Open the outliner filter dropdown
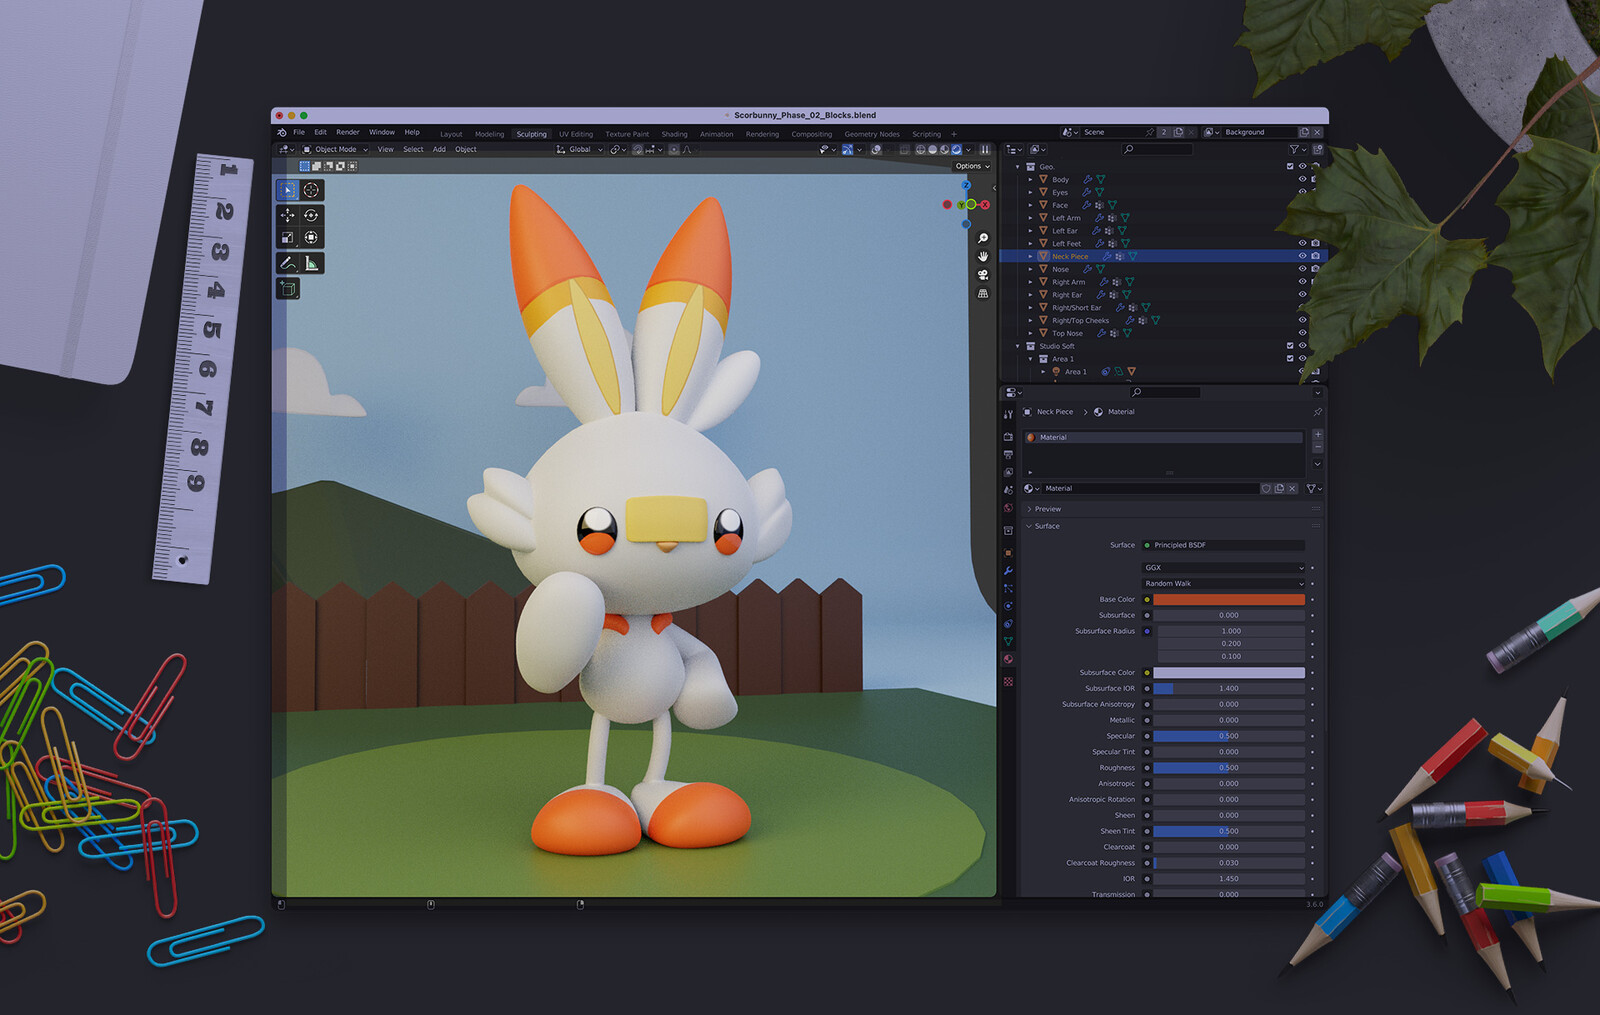1600x1015 pixels. 1297,149
